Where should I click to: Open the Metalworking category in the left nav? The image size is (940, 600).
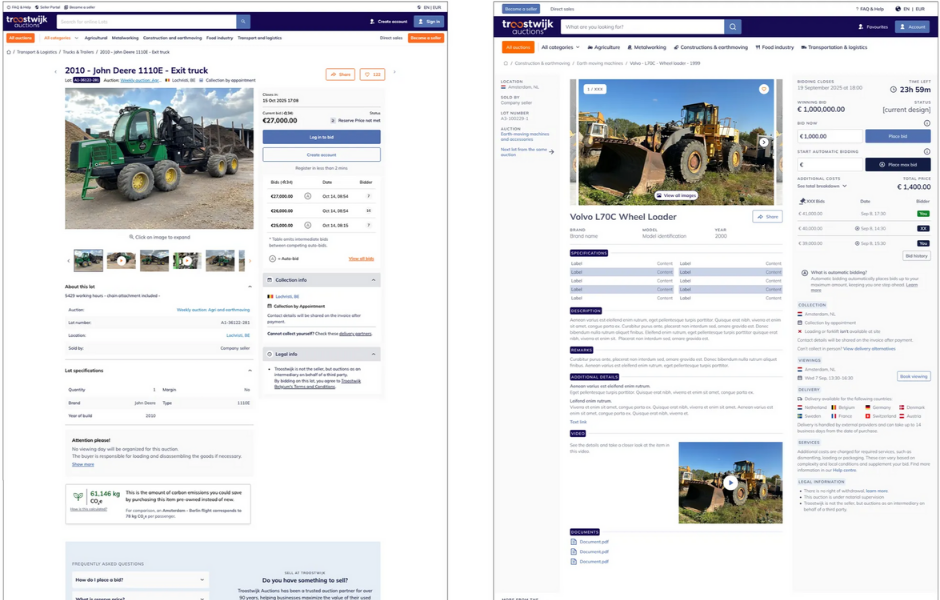click(125, 37)
